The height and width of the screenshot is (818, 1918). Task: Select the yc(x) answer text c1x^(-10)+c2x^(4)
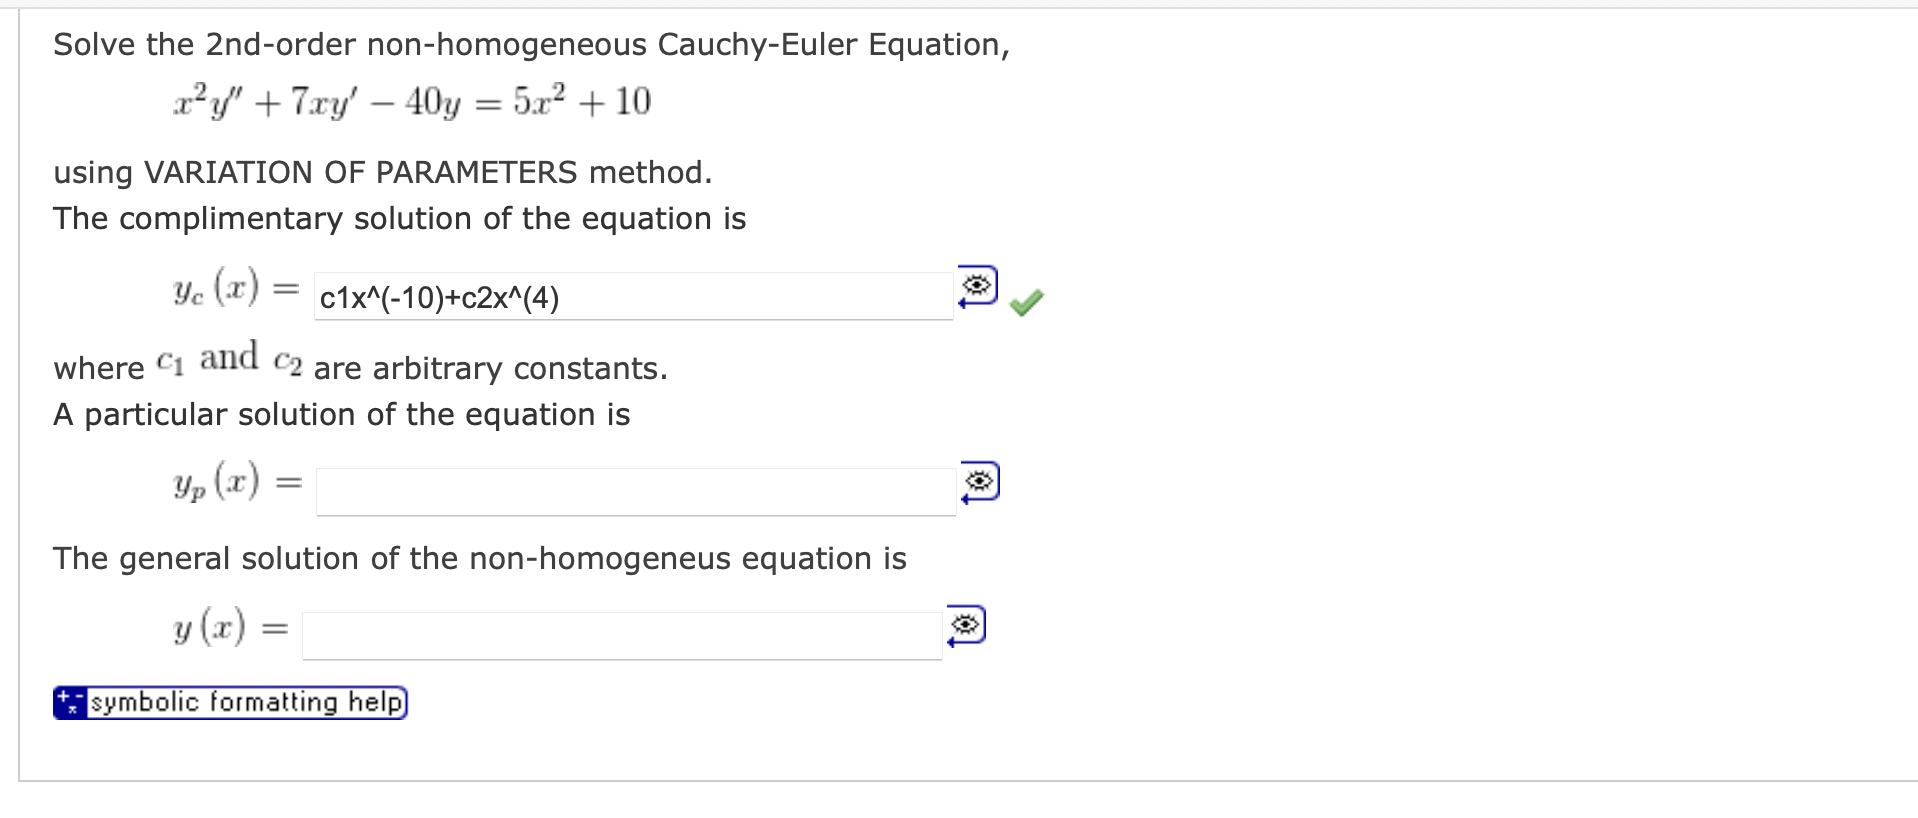tap(439, 297)
